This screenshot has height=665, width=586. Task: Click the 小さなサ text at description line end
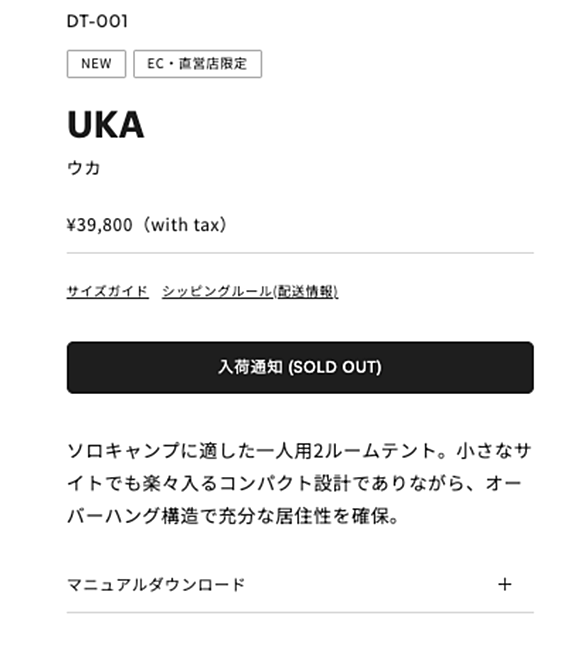(x=494, y=450)
